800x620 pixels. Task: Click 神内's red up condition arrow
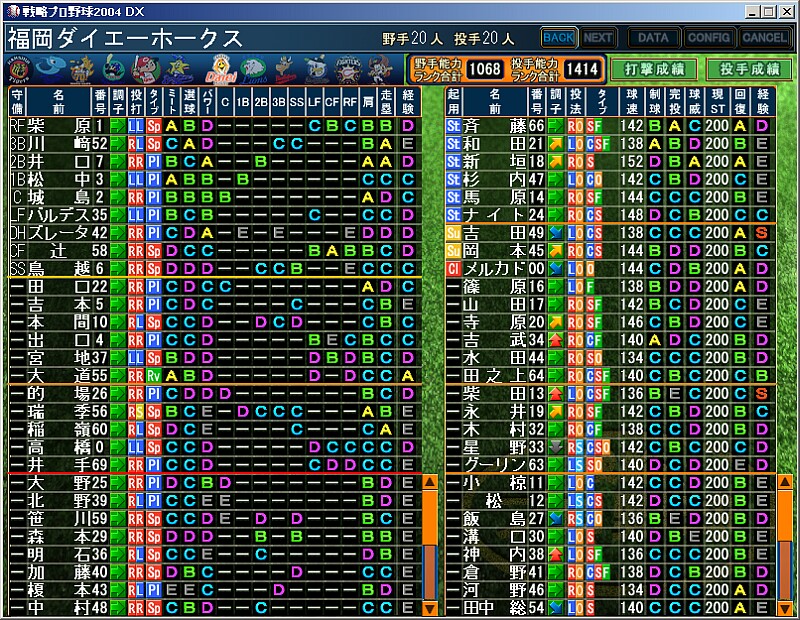(555, 554)
